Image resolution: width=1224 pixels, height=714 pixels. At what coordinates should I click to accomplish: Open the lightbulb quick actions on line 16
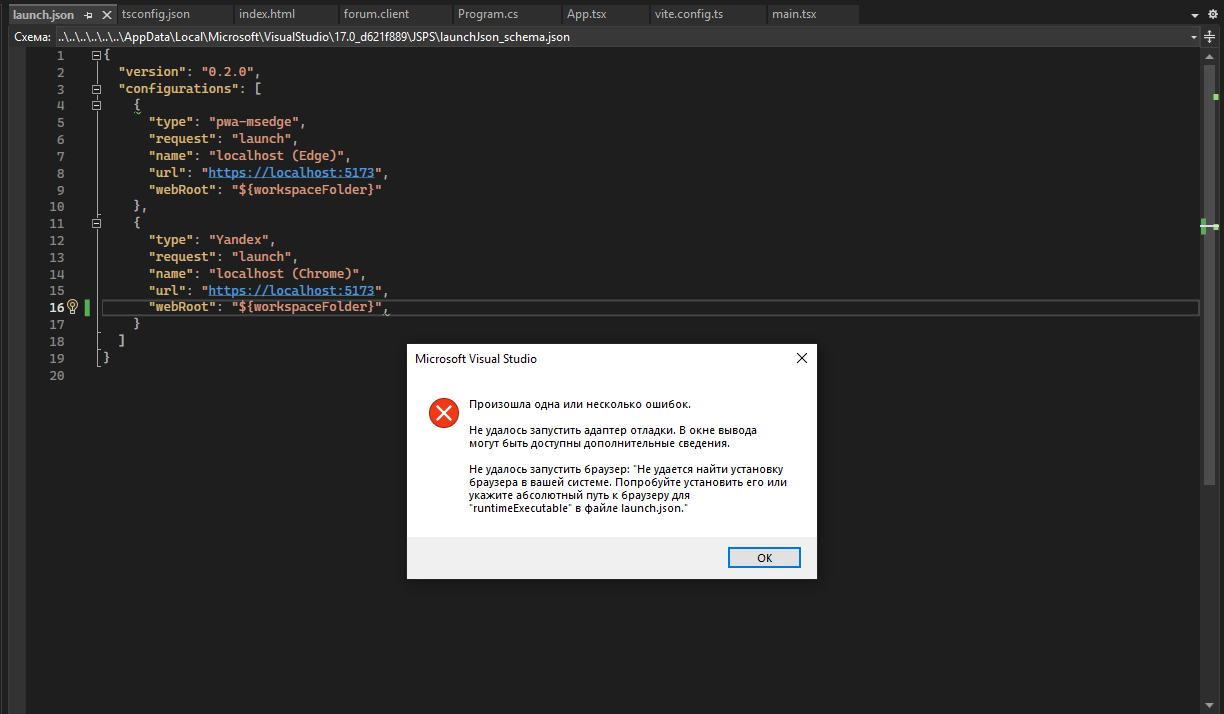point(72,307)
